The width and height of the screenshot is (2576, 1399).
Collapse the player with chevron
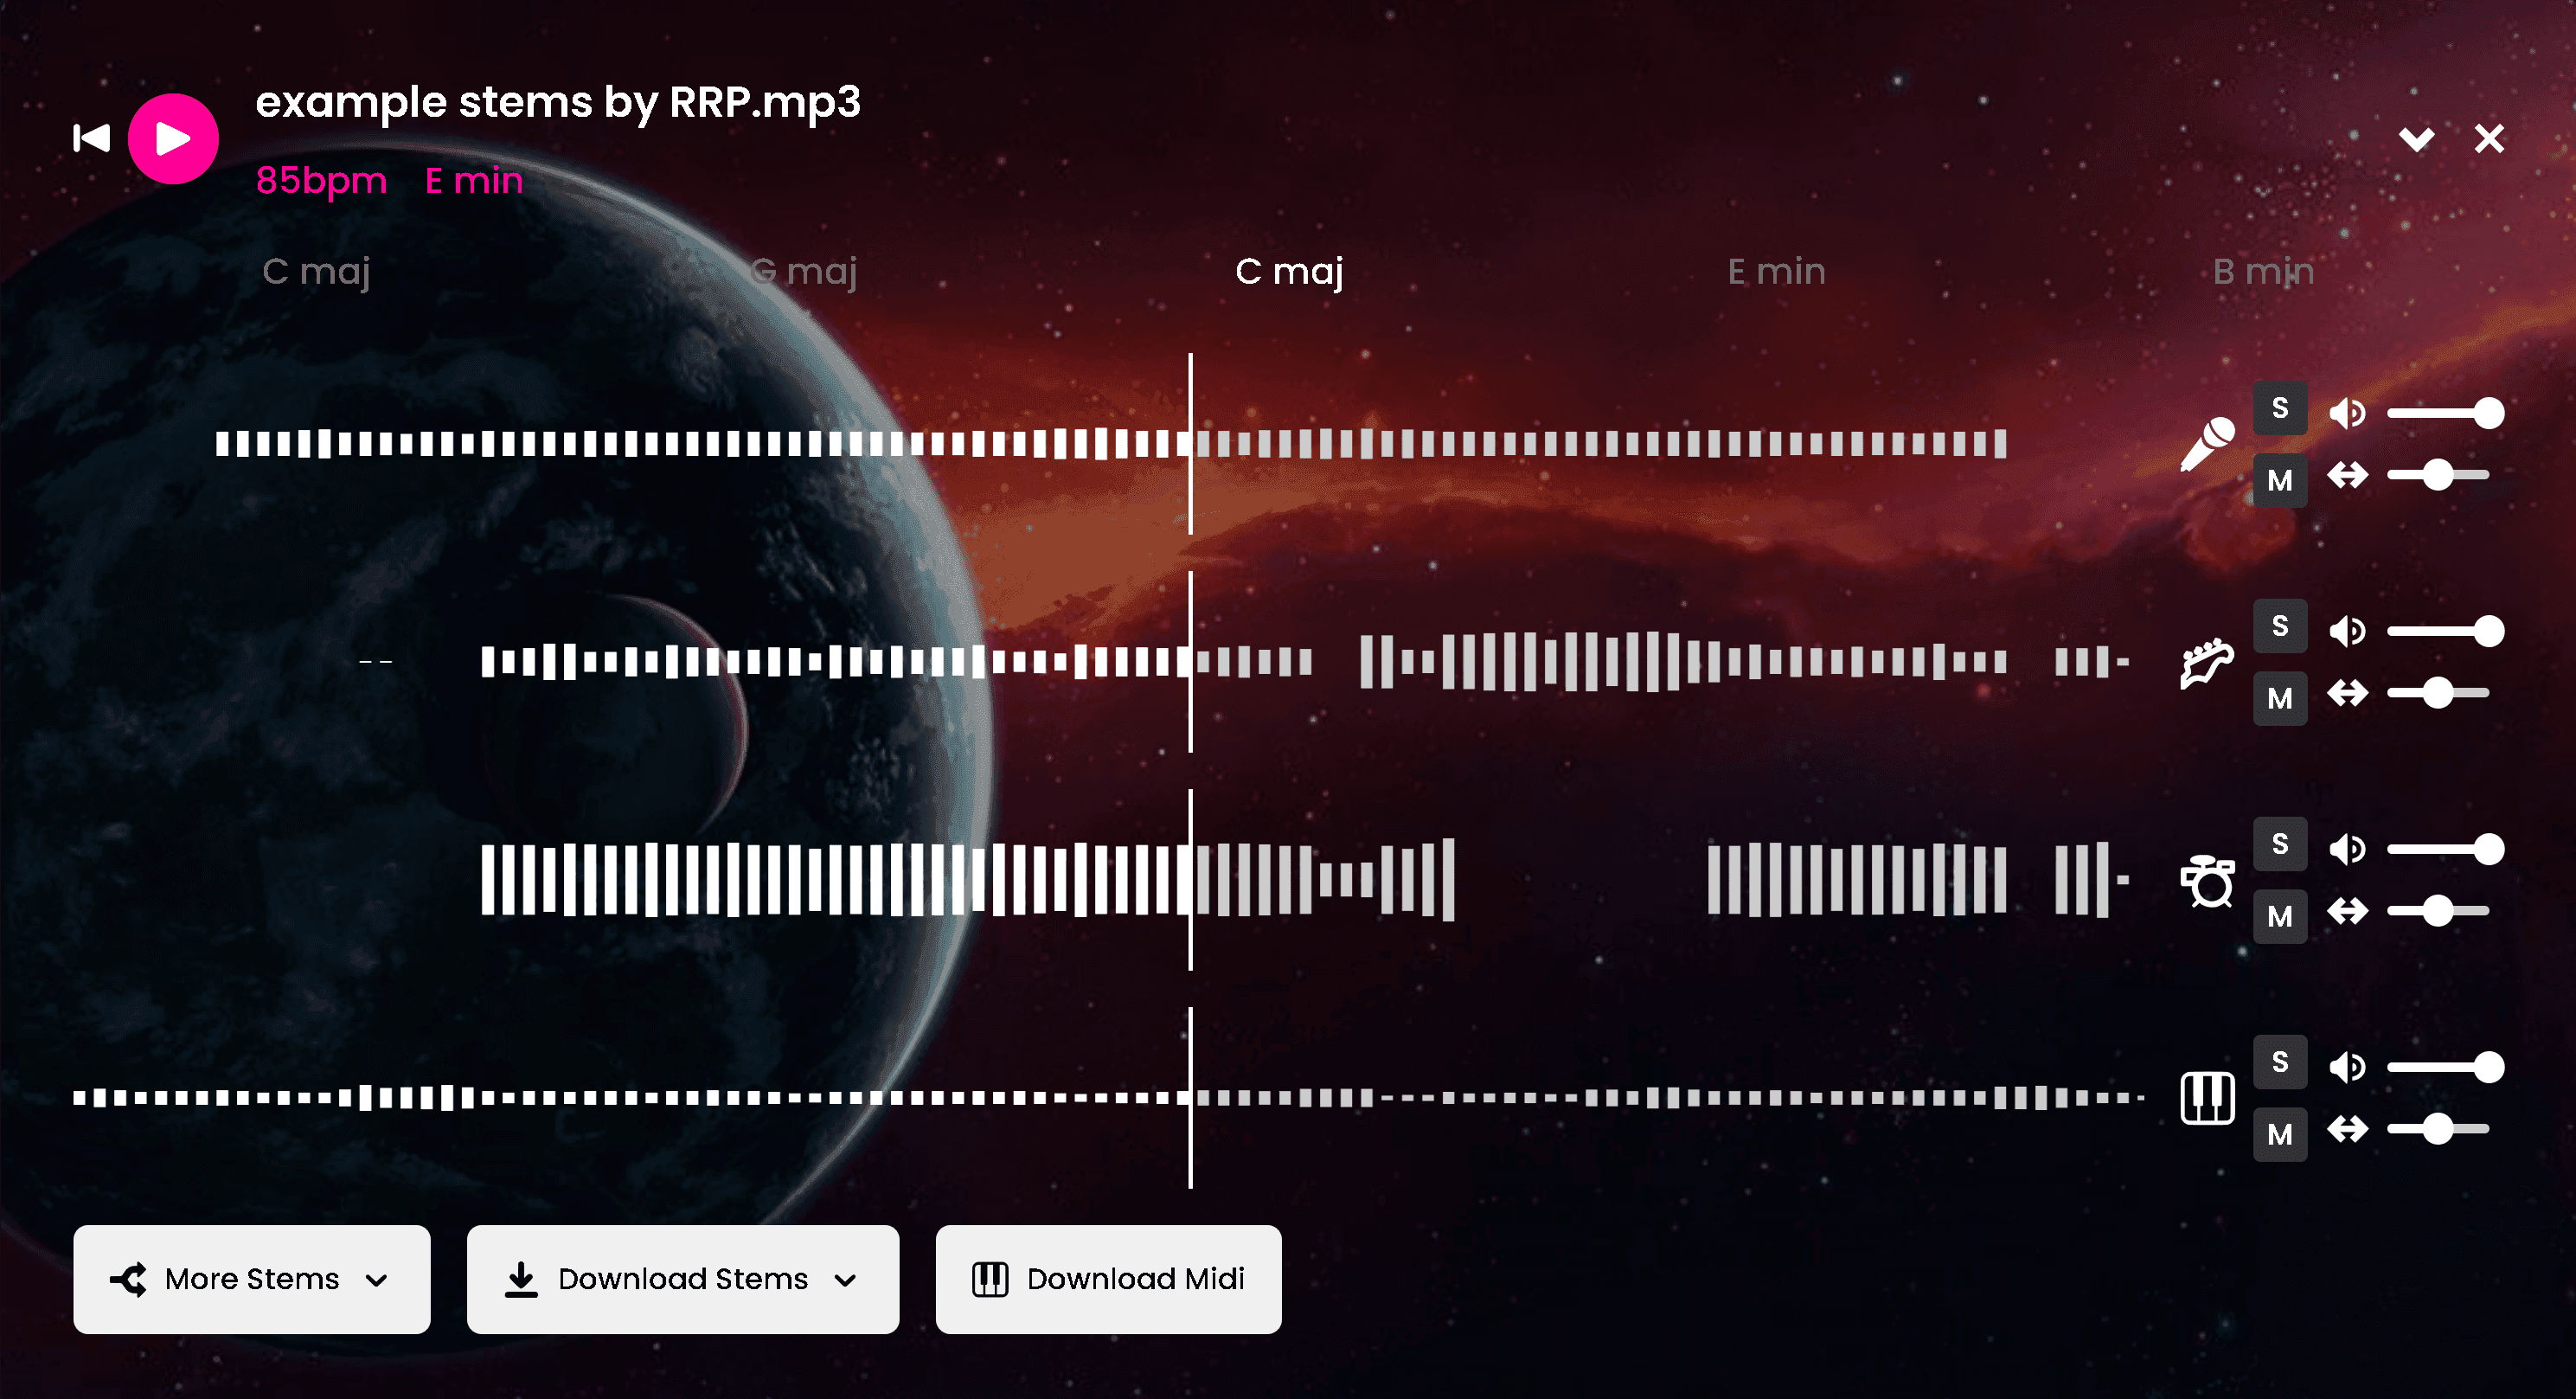coord(2417,139)
